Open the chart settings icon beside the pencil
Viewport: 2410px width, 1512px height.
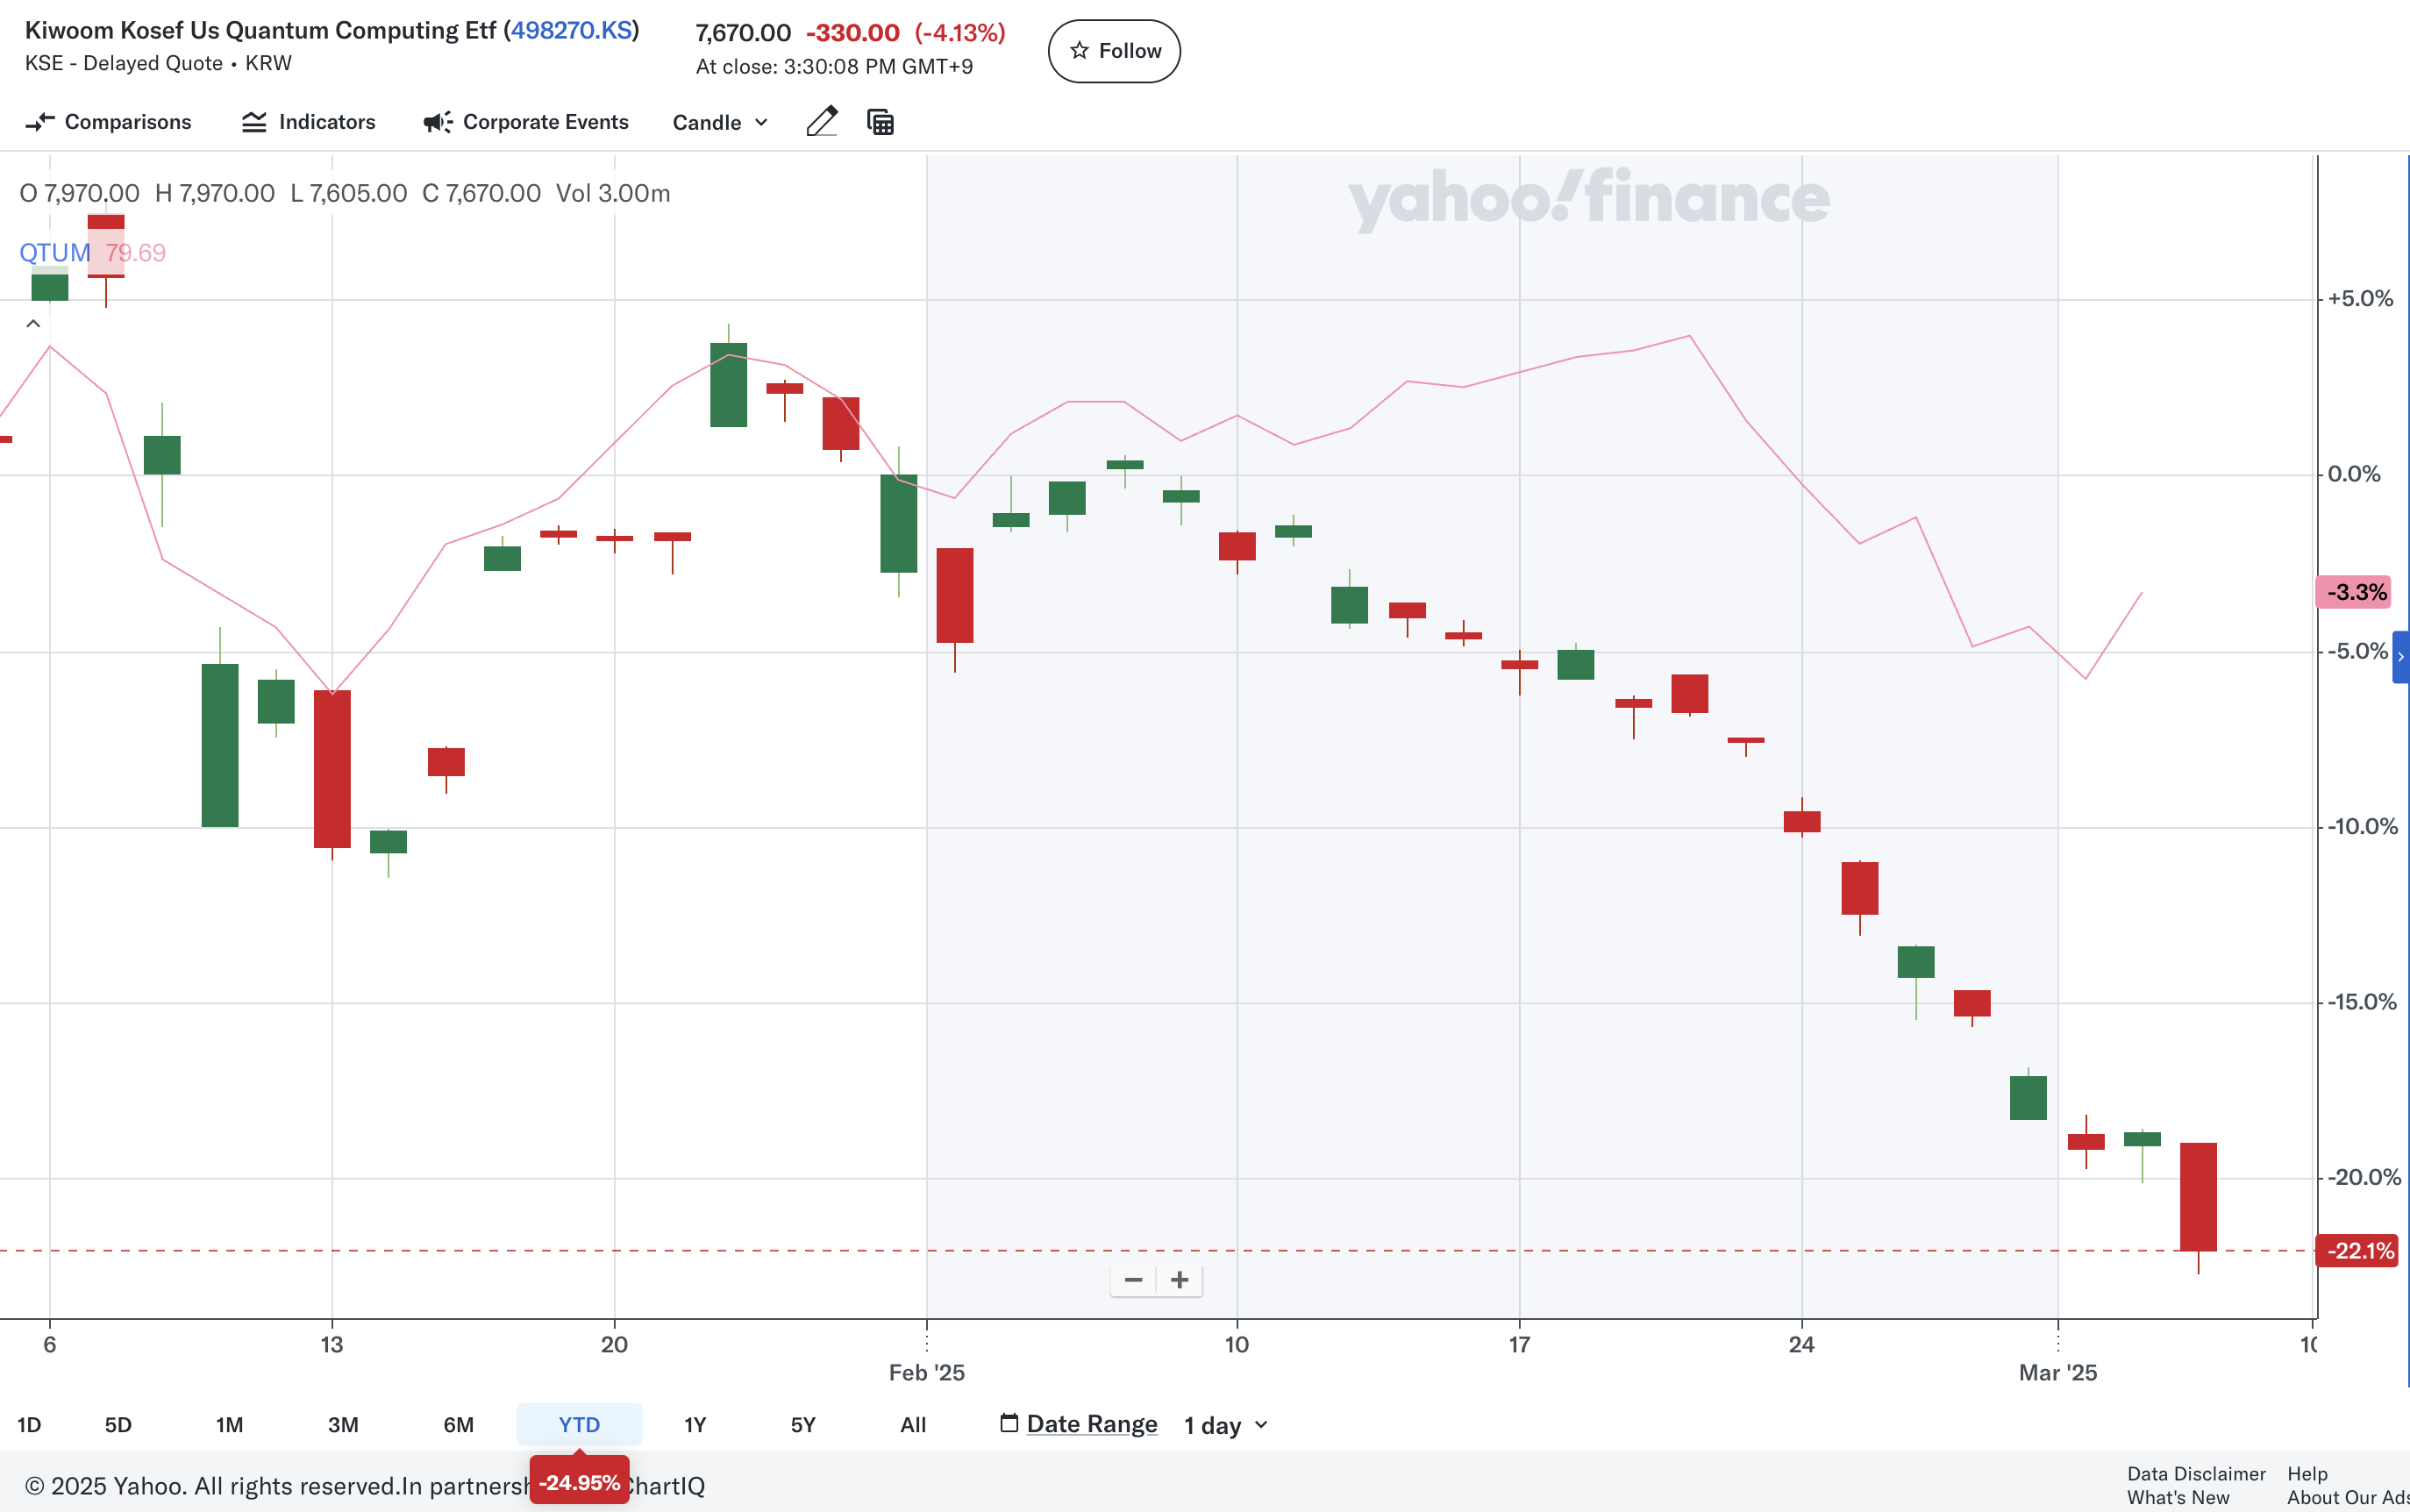[878, 121]
